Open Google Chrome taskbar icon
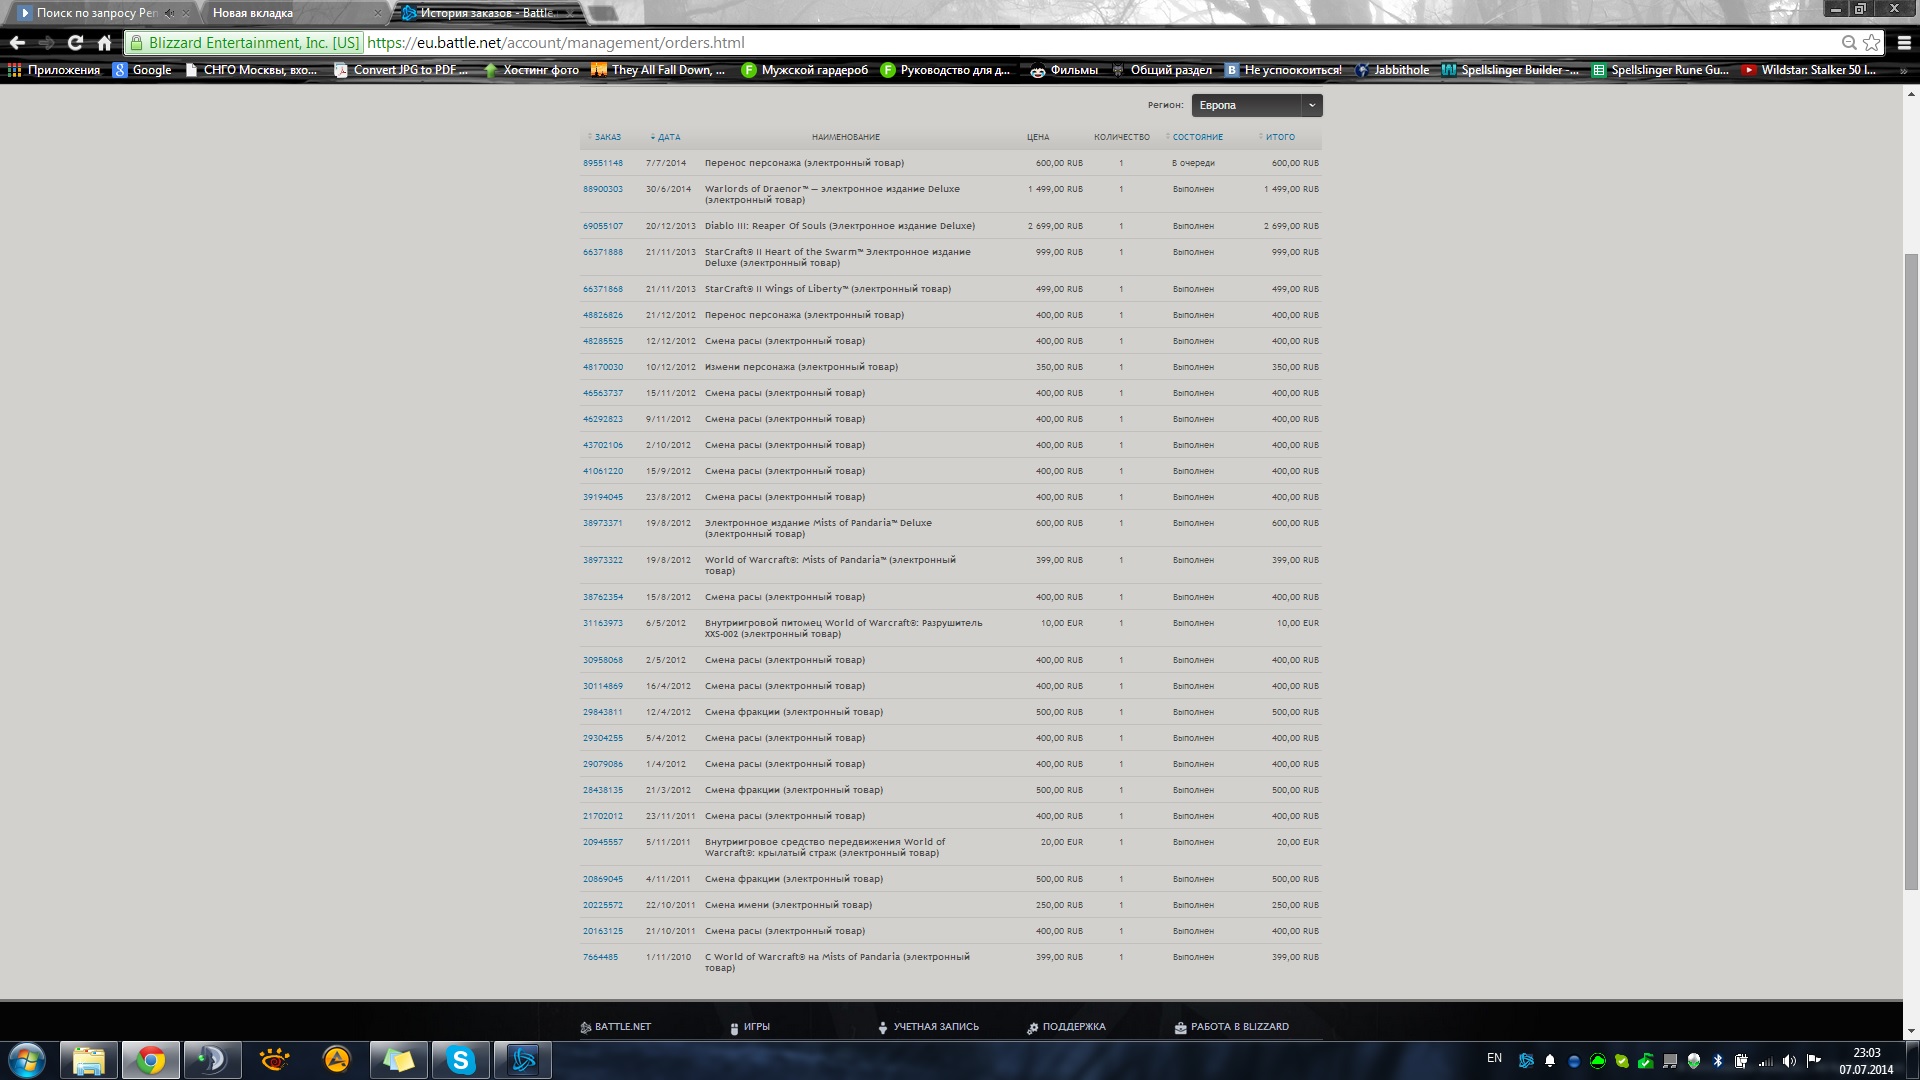 point(151,1060)
